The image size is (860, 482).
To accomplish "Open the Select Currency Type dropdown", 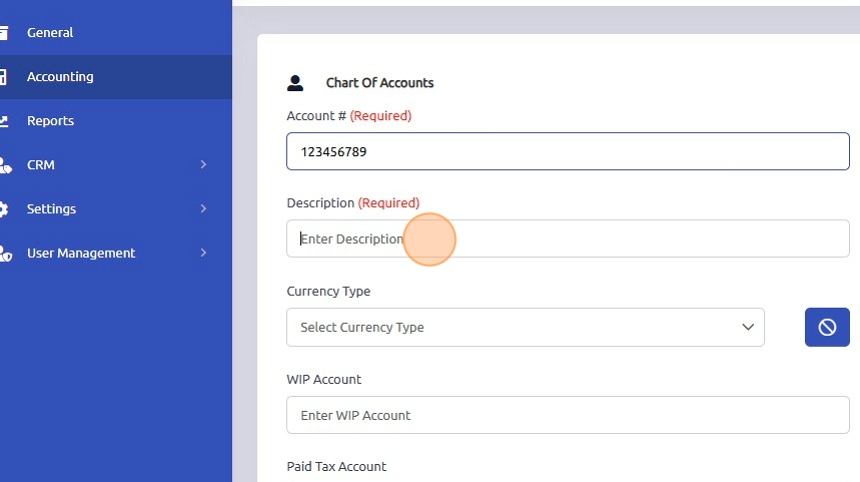I will [525, 327].
